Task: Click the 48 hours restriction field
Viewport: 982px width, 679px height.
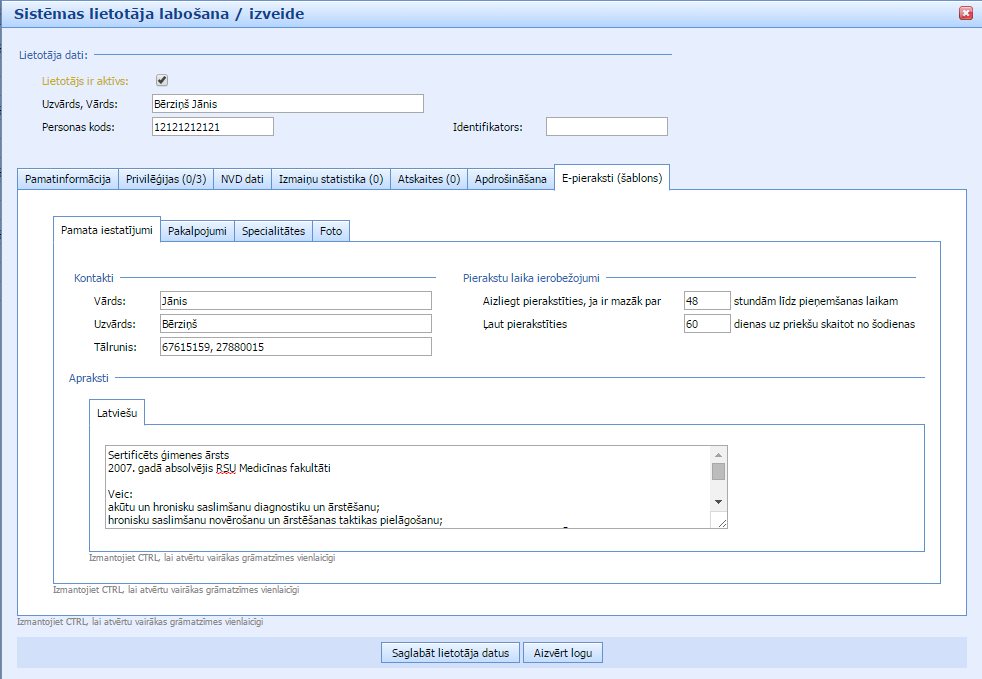Action: tap(706, 301)
